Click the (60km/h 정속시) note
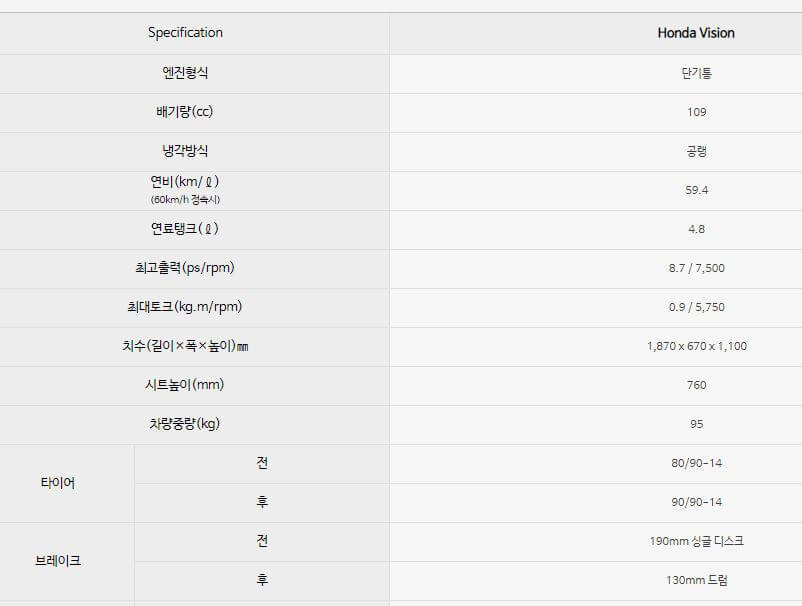The width and height of the screenshot is (802, 606). (x=185, y=199)
